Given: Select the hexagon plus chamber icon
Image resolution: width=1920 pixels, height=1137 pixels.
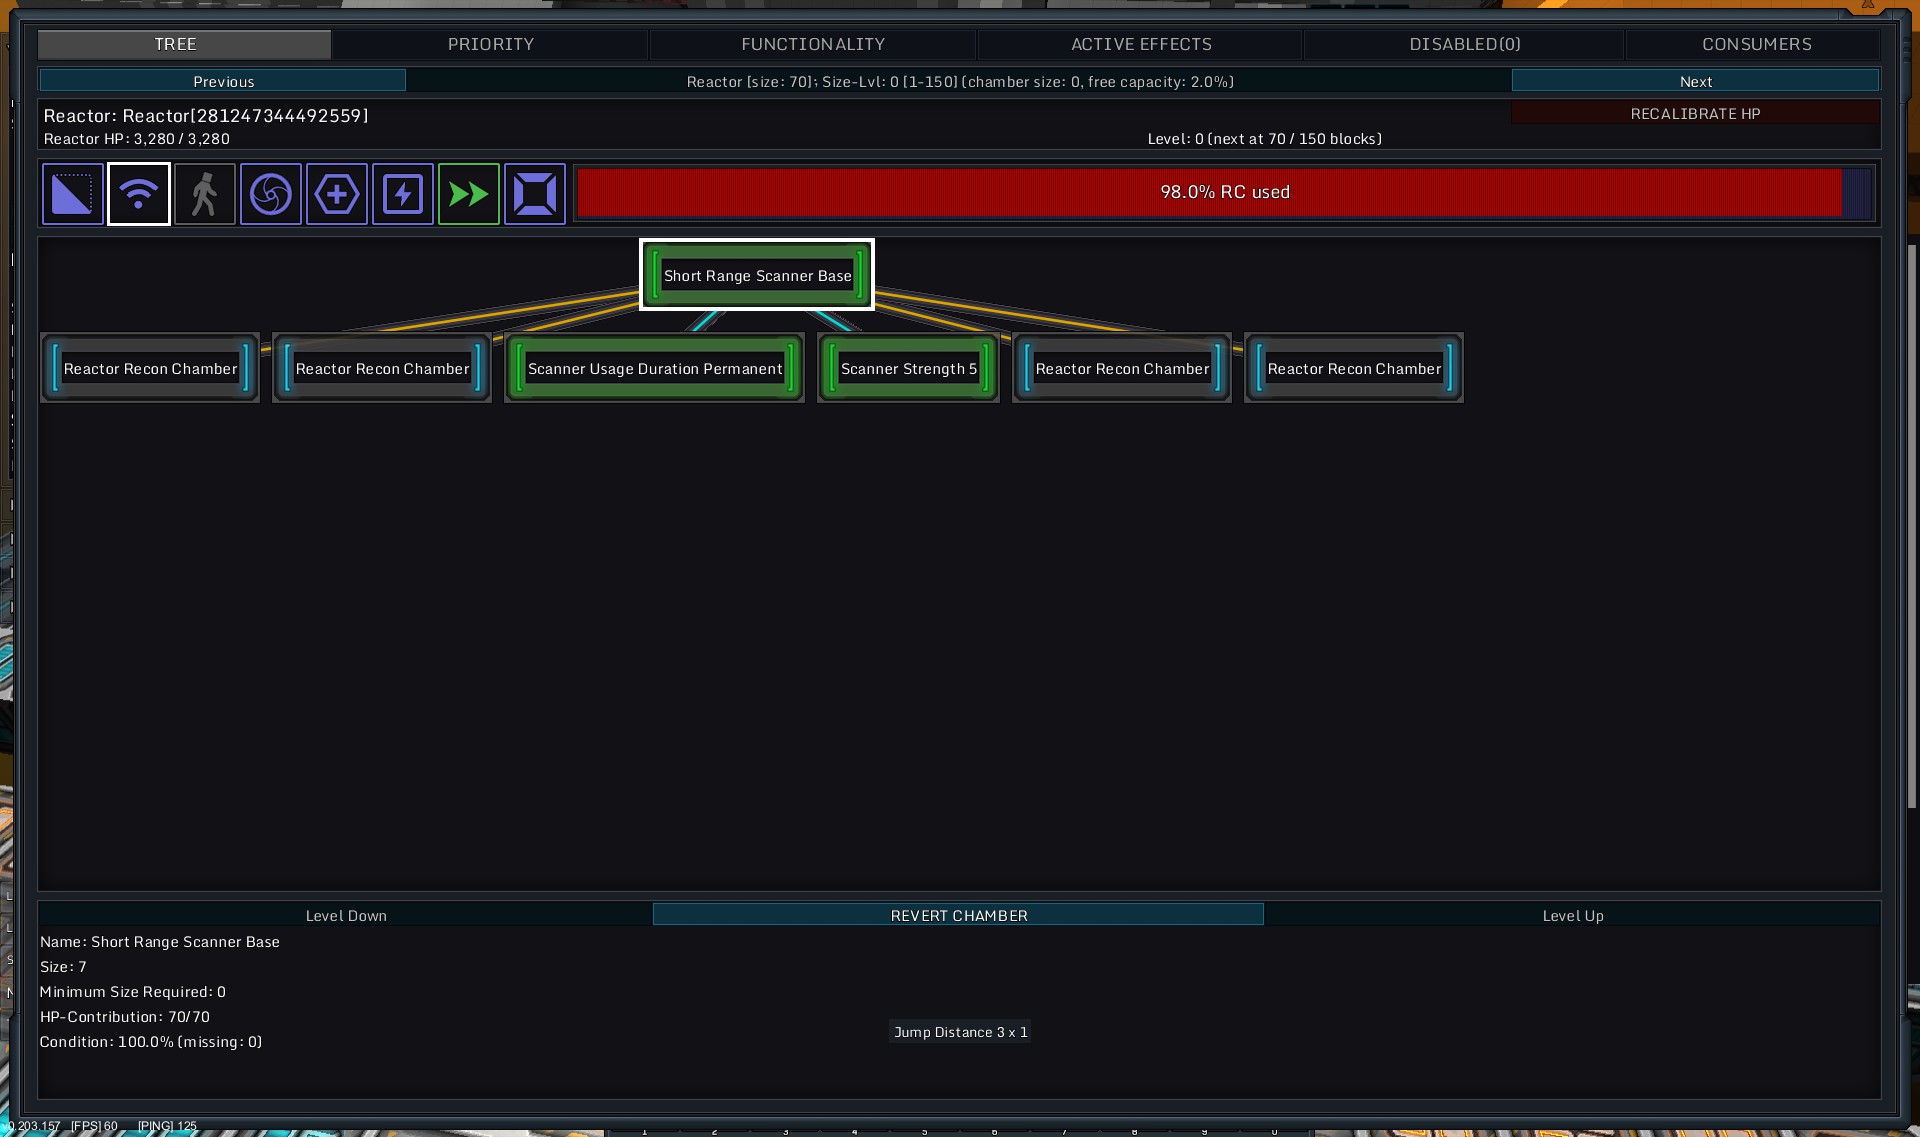Looking at the screenshot, I should [x=336, y=194].
